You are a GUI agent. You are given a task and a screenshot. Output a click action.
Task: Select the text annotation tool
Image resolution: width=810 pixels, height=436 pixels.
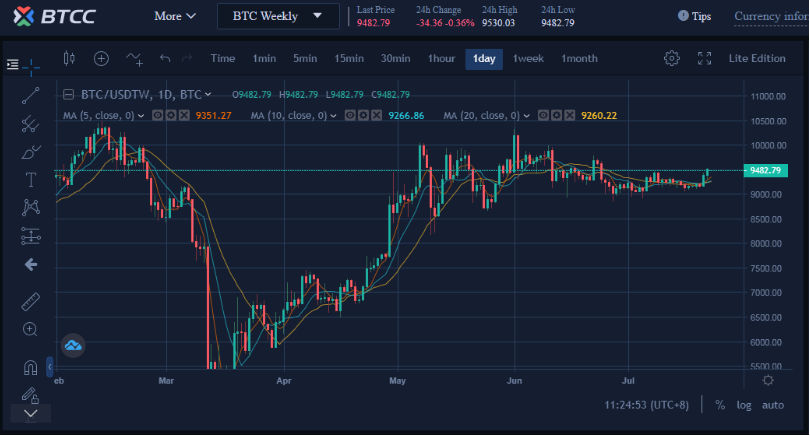pyautogui.click(x=30, y=180)
